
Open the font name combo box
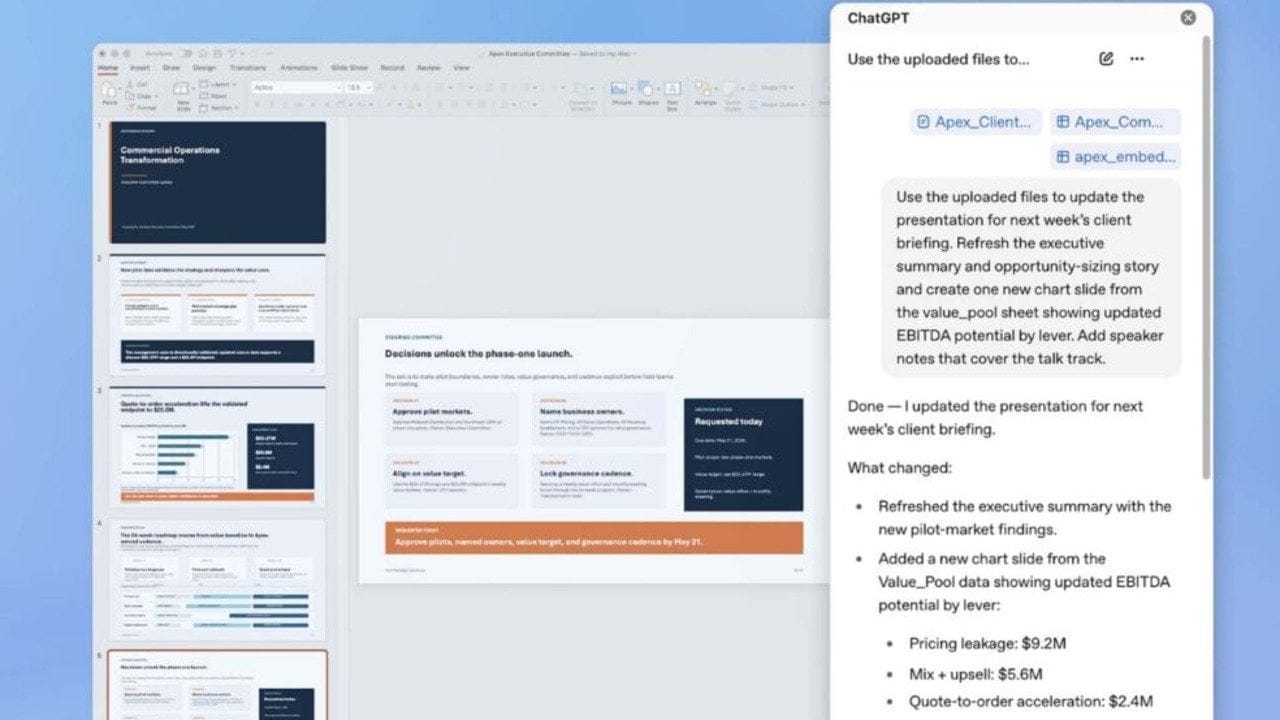(x=296, y=87)
